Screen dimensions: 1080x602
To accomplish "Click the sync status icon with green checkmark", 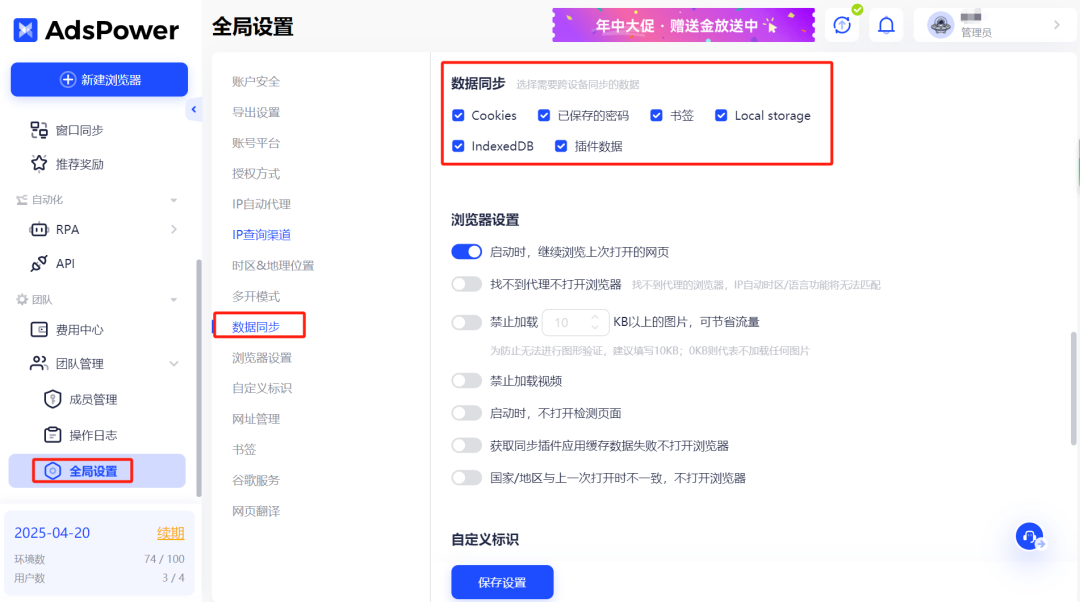I will pos(841,24).
